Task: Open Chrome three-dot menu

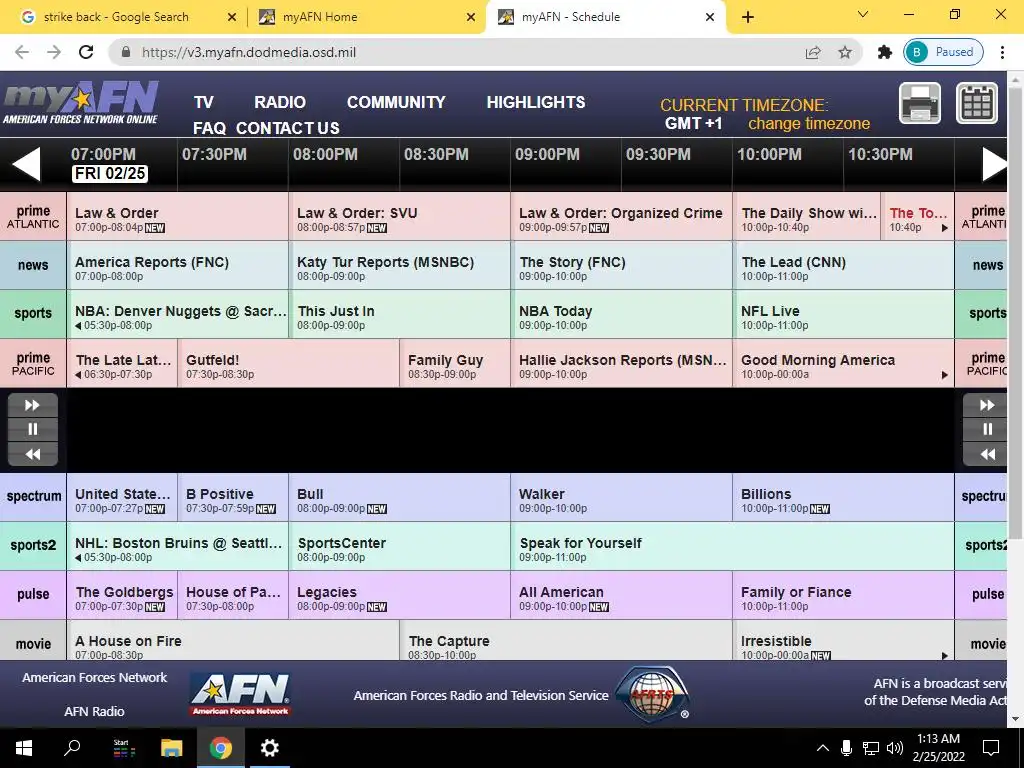Action: (x=1002, y=52)
